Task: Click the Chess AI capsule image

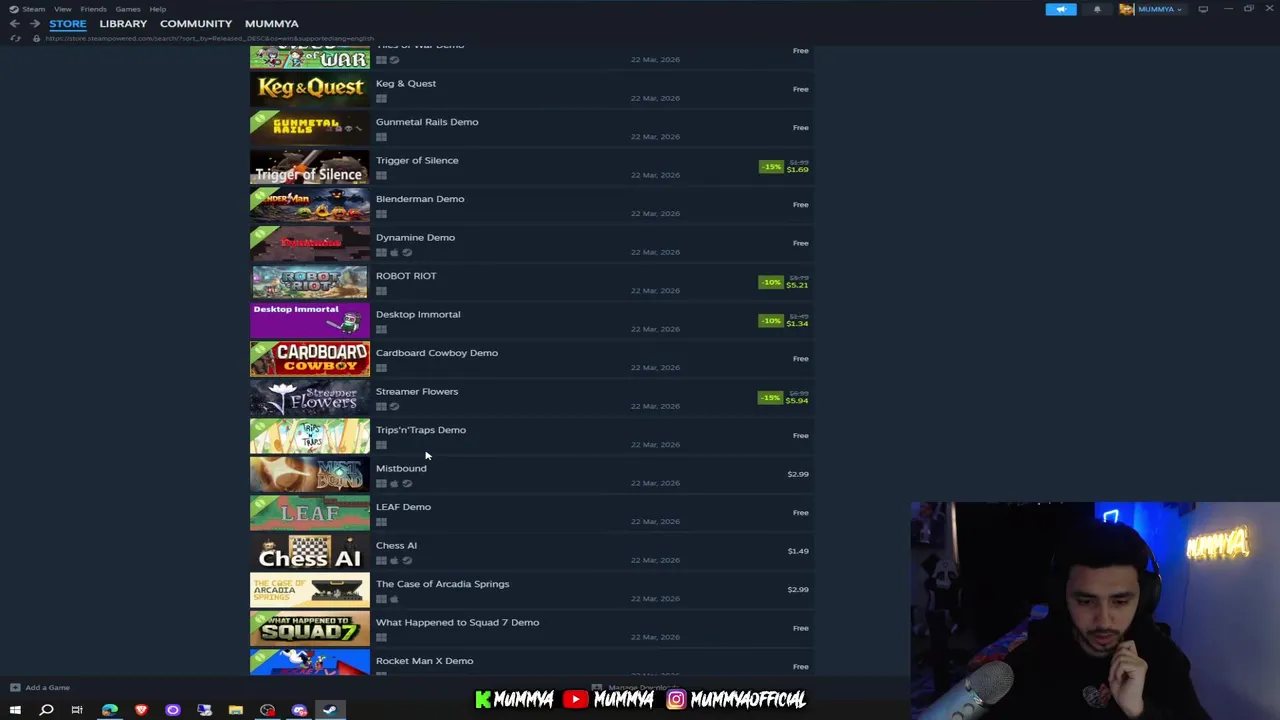Action: pos(310,551)
